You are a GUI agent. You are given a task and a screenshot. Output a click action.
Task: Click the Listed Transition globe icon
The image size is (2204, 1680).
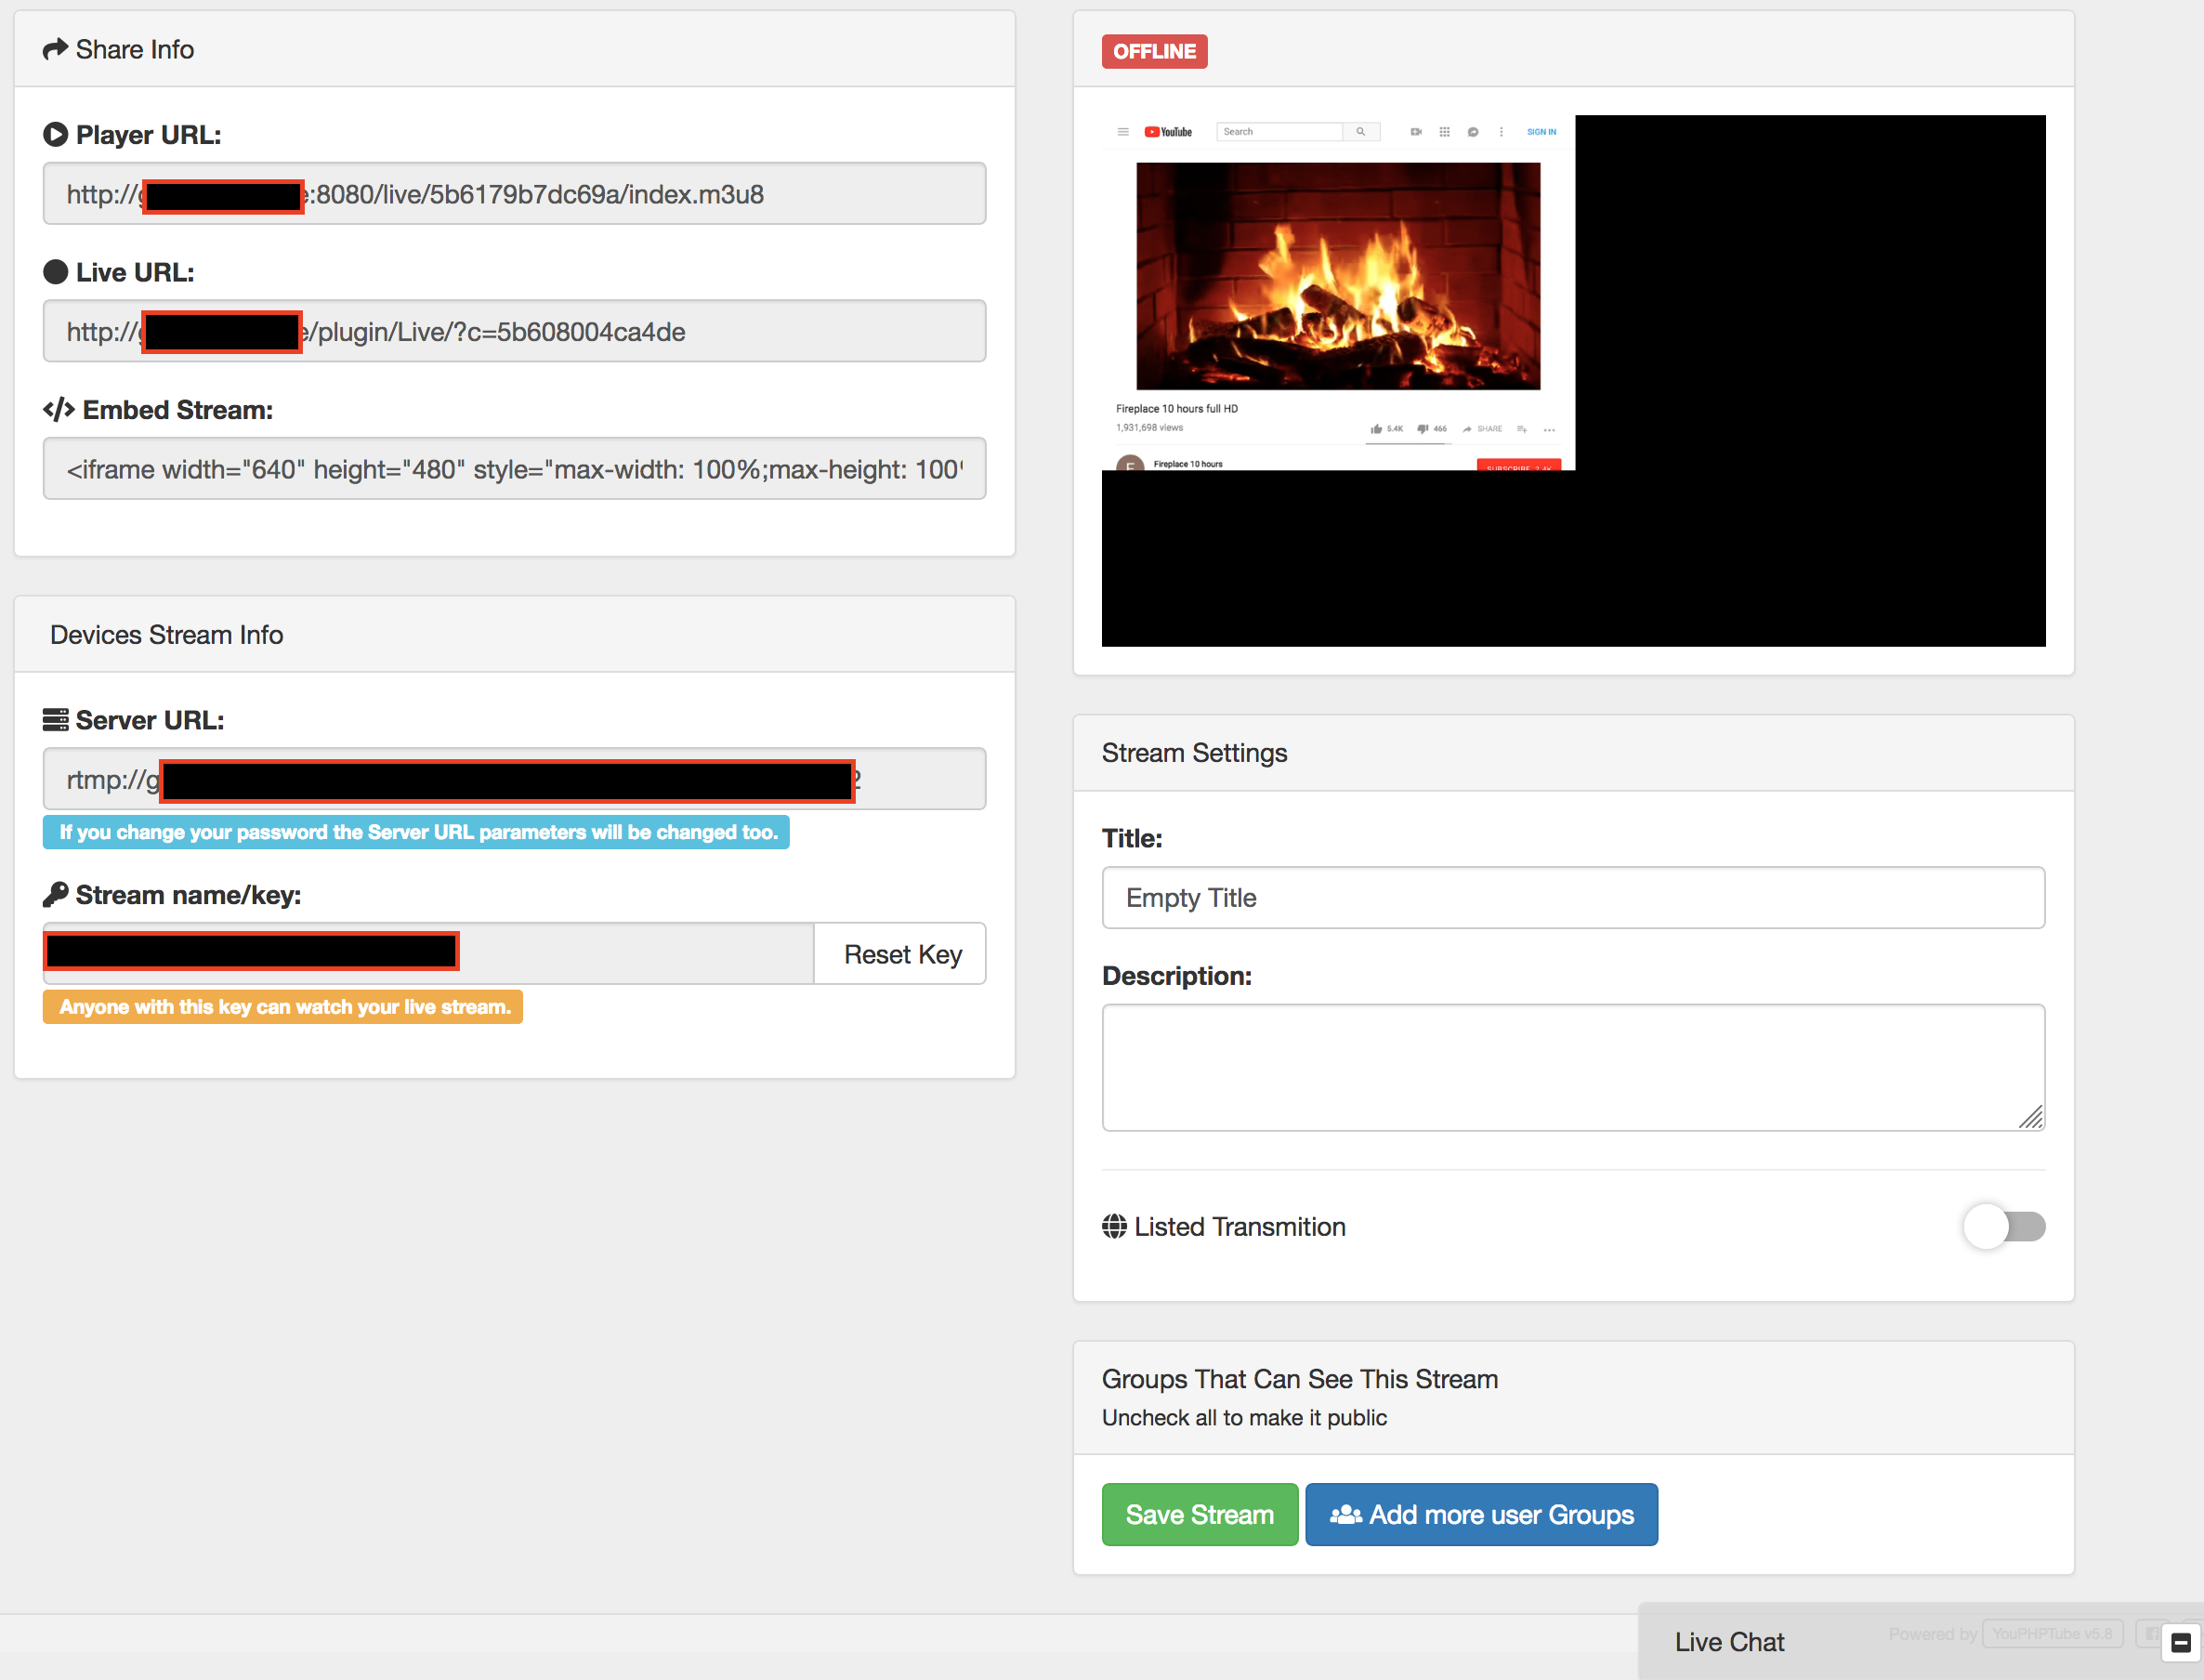click(1114, 1226)
